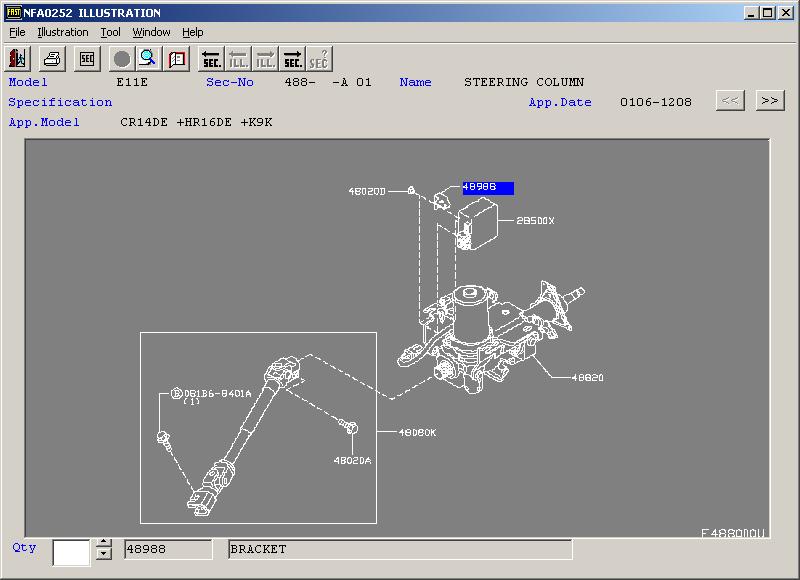This screenshot has width=800, height=580.
Task: Decrease quantity with the Qty down arrow
Action: (x=104, y=557)
